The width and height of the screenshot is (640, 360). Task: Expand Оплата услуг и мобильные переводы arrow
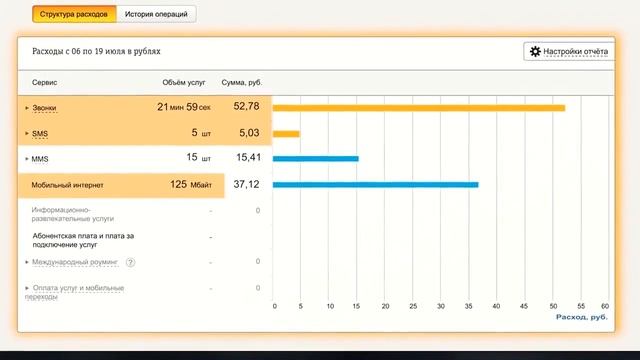[27, 288]
